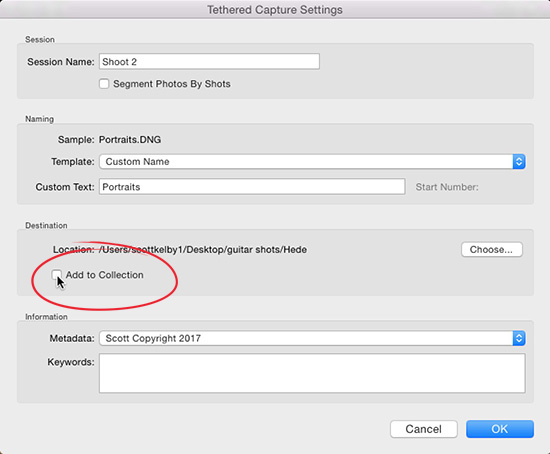Confirm settings with the OK button

pos(499,429)
